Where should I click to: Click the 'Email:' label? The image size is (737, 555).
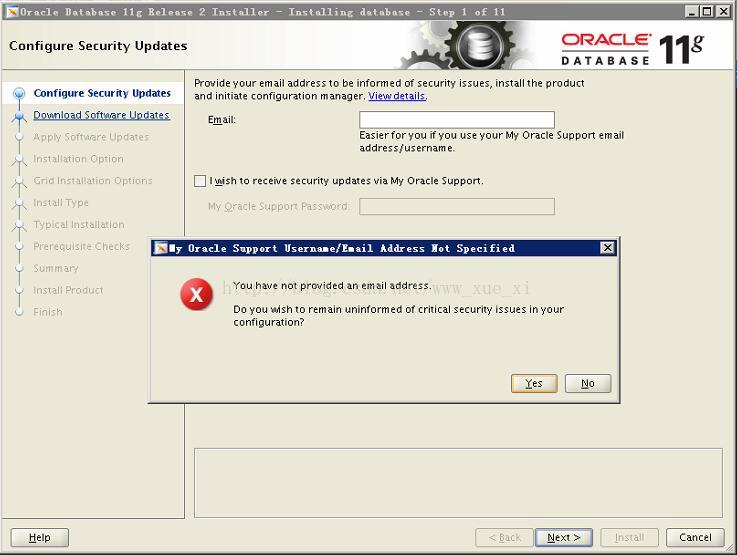pyautogui.click(x=222, y=120)
